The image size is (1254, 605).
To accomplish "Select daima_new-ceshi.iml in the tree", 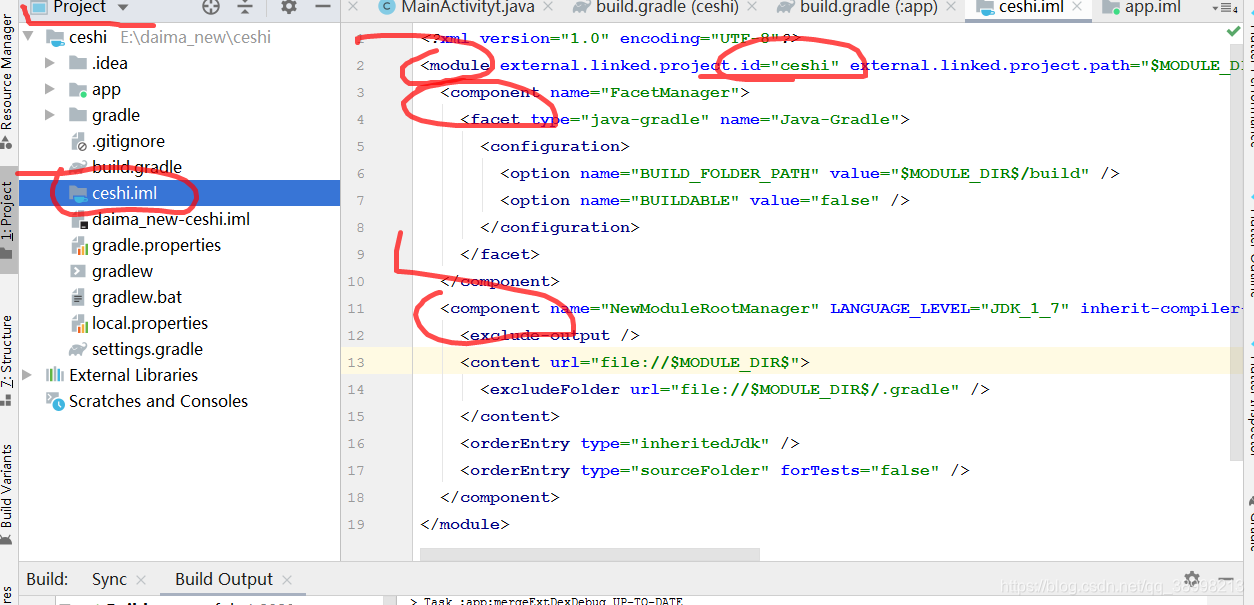I will [171, 219].
